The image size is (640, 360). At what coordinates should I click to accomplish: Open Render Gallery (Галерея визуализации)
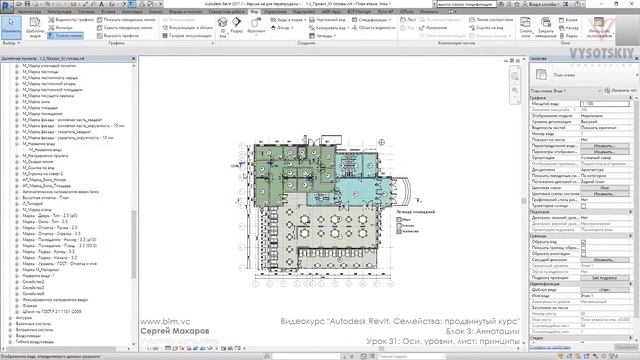187,36
